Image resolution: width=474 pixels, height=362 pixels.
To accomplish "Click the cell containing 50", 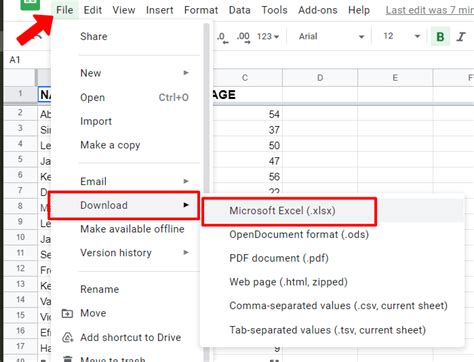I will click(x=247, y=145).
